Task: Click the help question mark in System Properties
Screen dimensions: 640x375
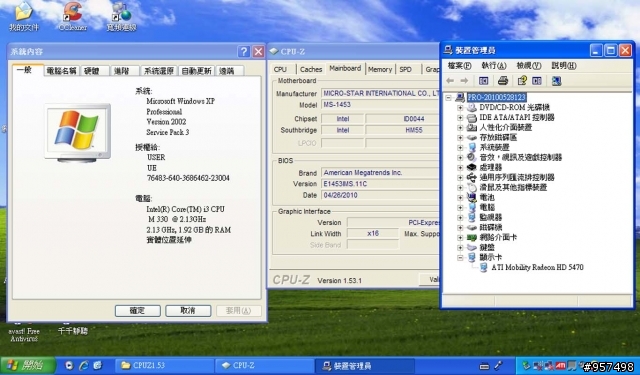Action: point(244,51)
